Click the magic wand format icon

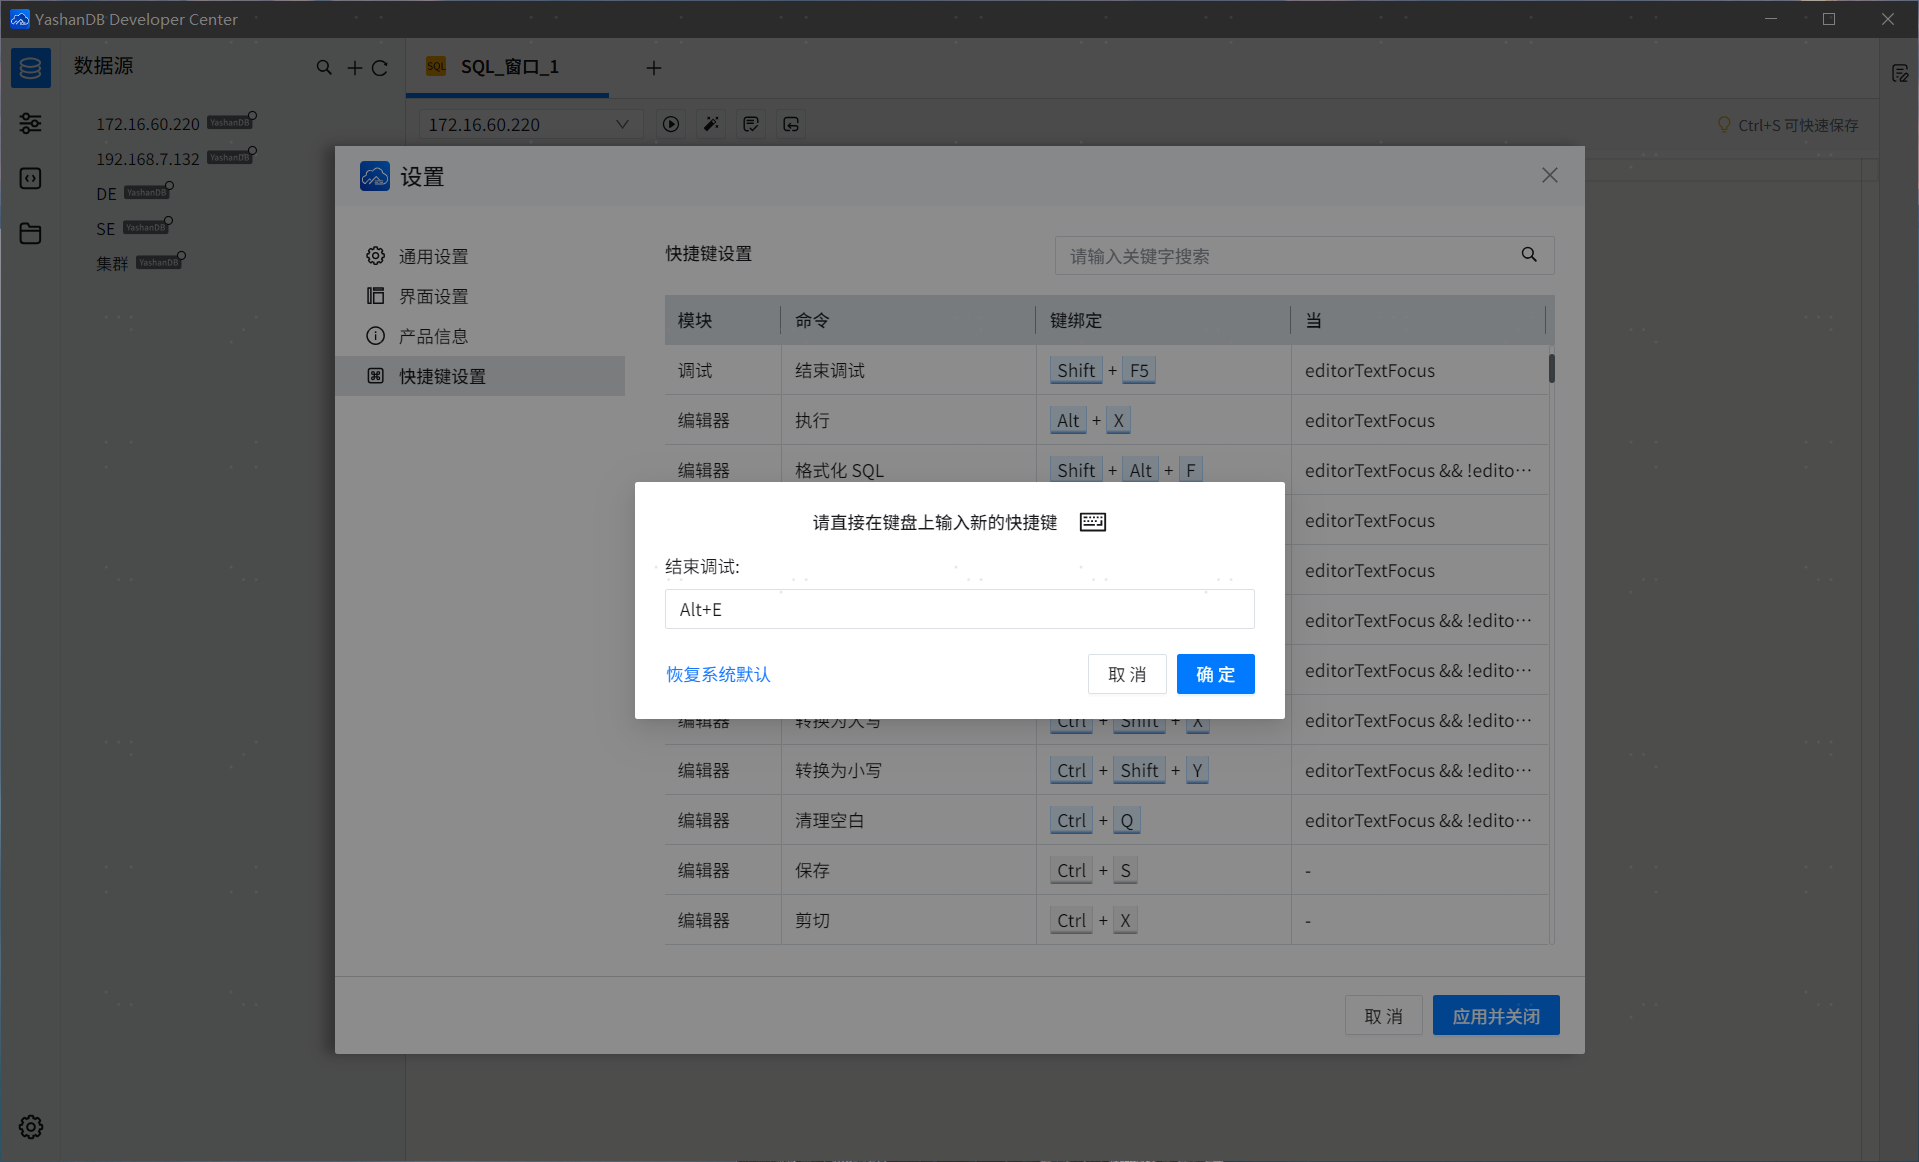pyautogui.click(x=711, y=124)
